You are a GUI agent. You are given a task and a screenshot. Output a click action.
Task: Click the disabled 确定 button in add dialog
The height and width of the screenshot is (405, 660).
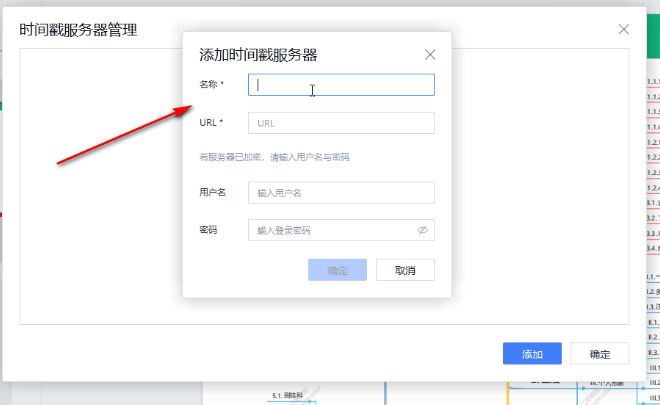[x=338, y=270]
